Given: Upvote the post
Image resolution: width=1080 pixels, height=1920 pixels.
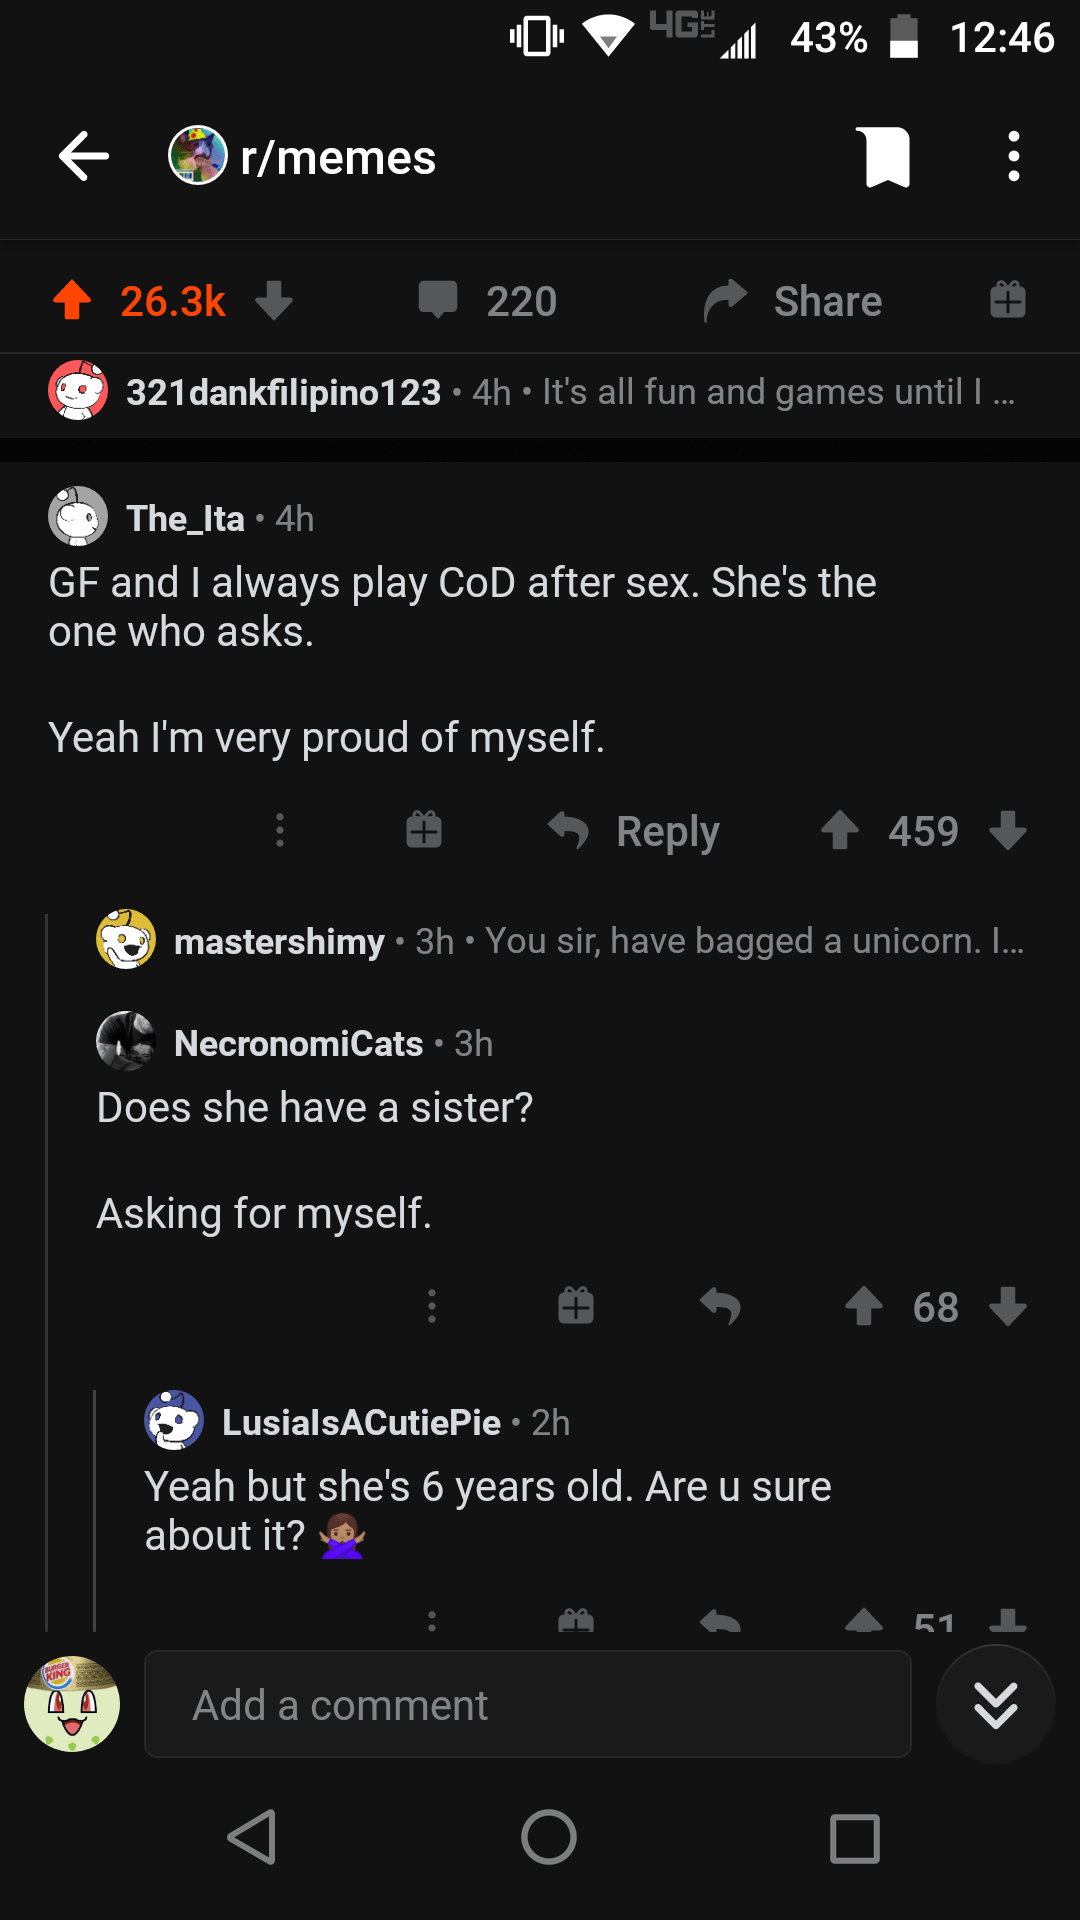Looking at the screenshot, I should coord(71,298).
